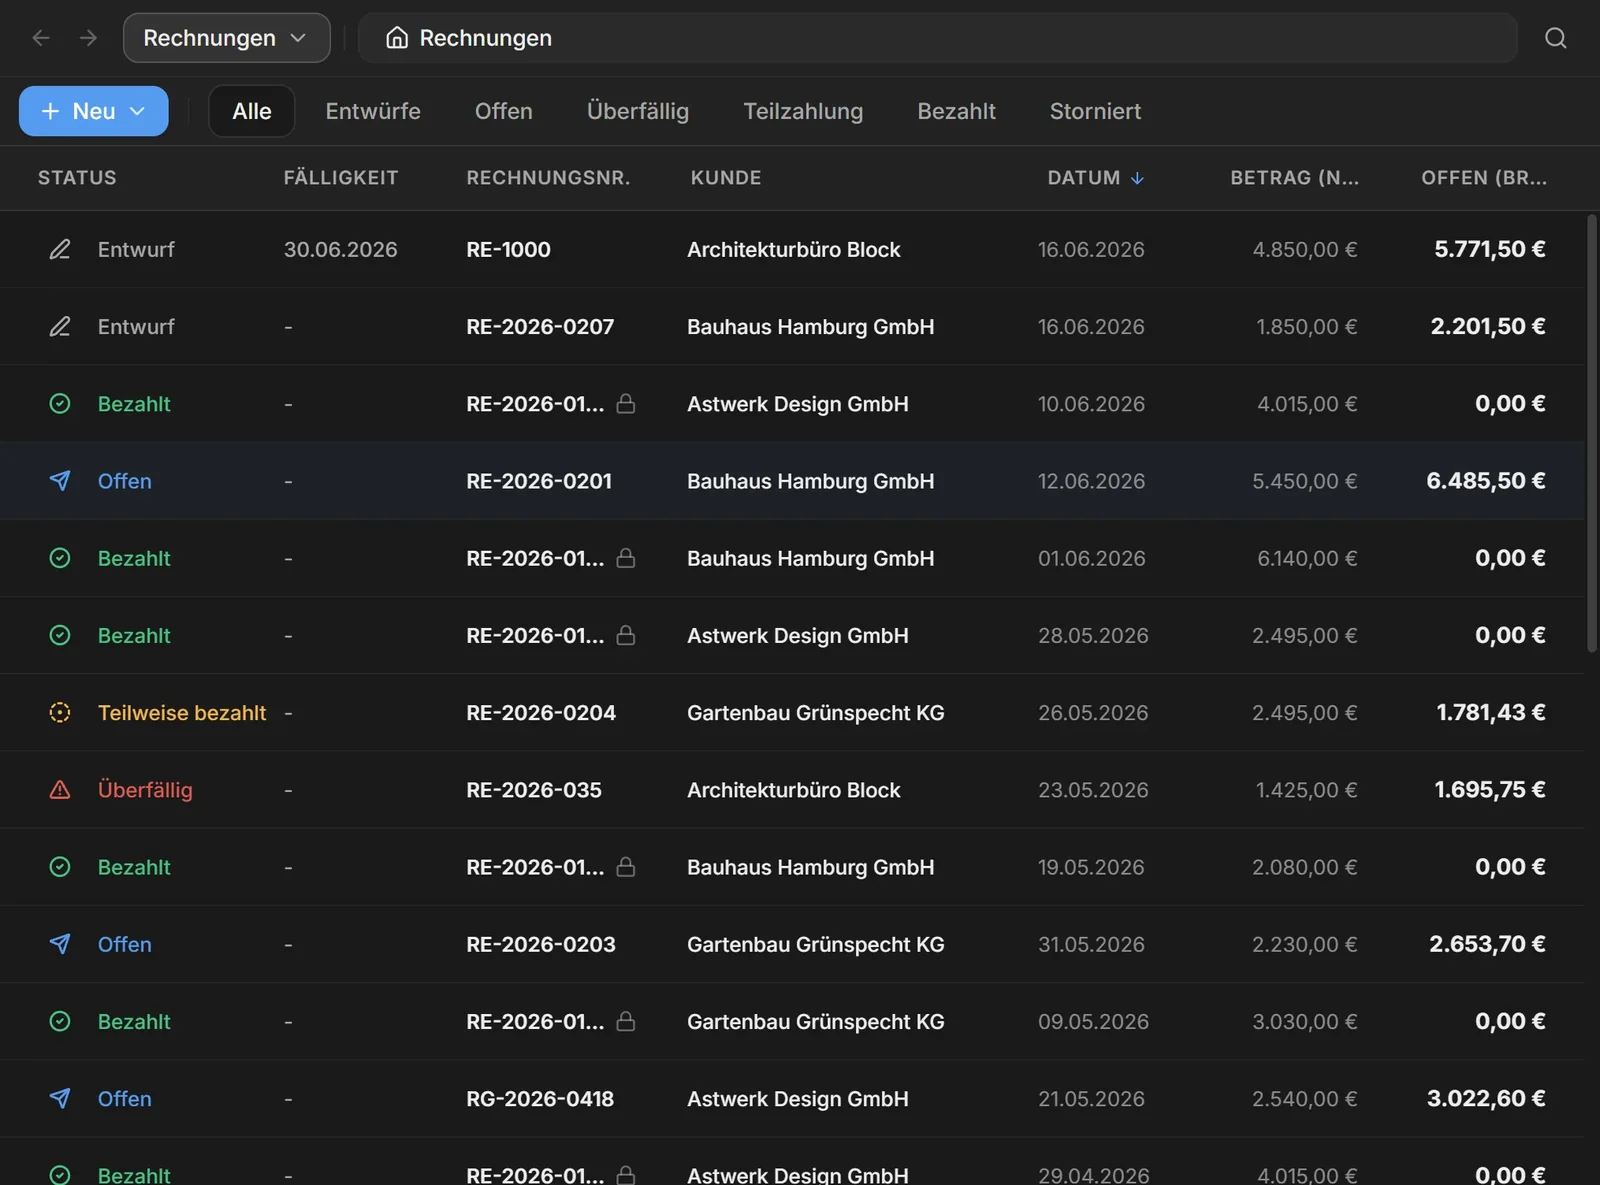Click lock icon on invoice dated 28.05.2026
This screenshot has height=1185, width=1600.
click(x=626, y=635)
